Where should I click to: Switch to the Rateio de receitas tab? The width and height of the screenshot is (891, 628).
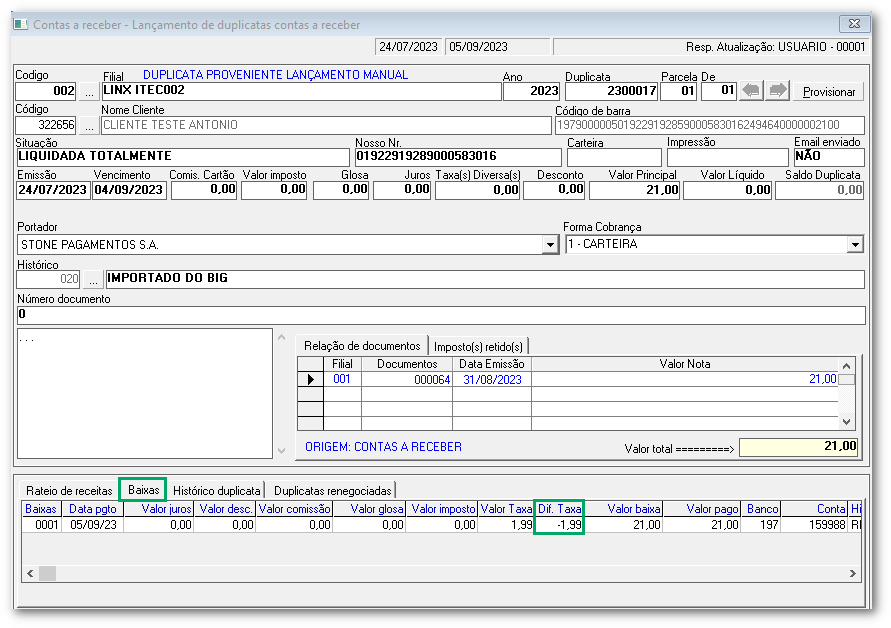[x=69, y=490]
